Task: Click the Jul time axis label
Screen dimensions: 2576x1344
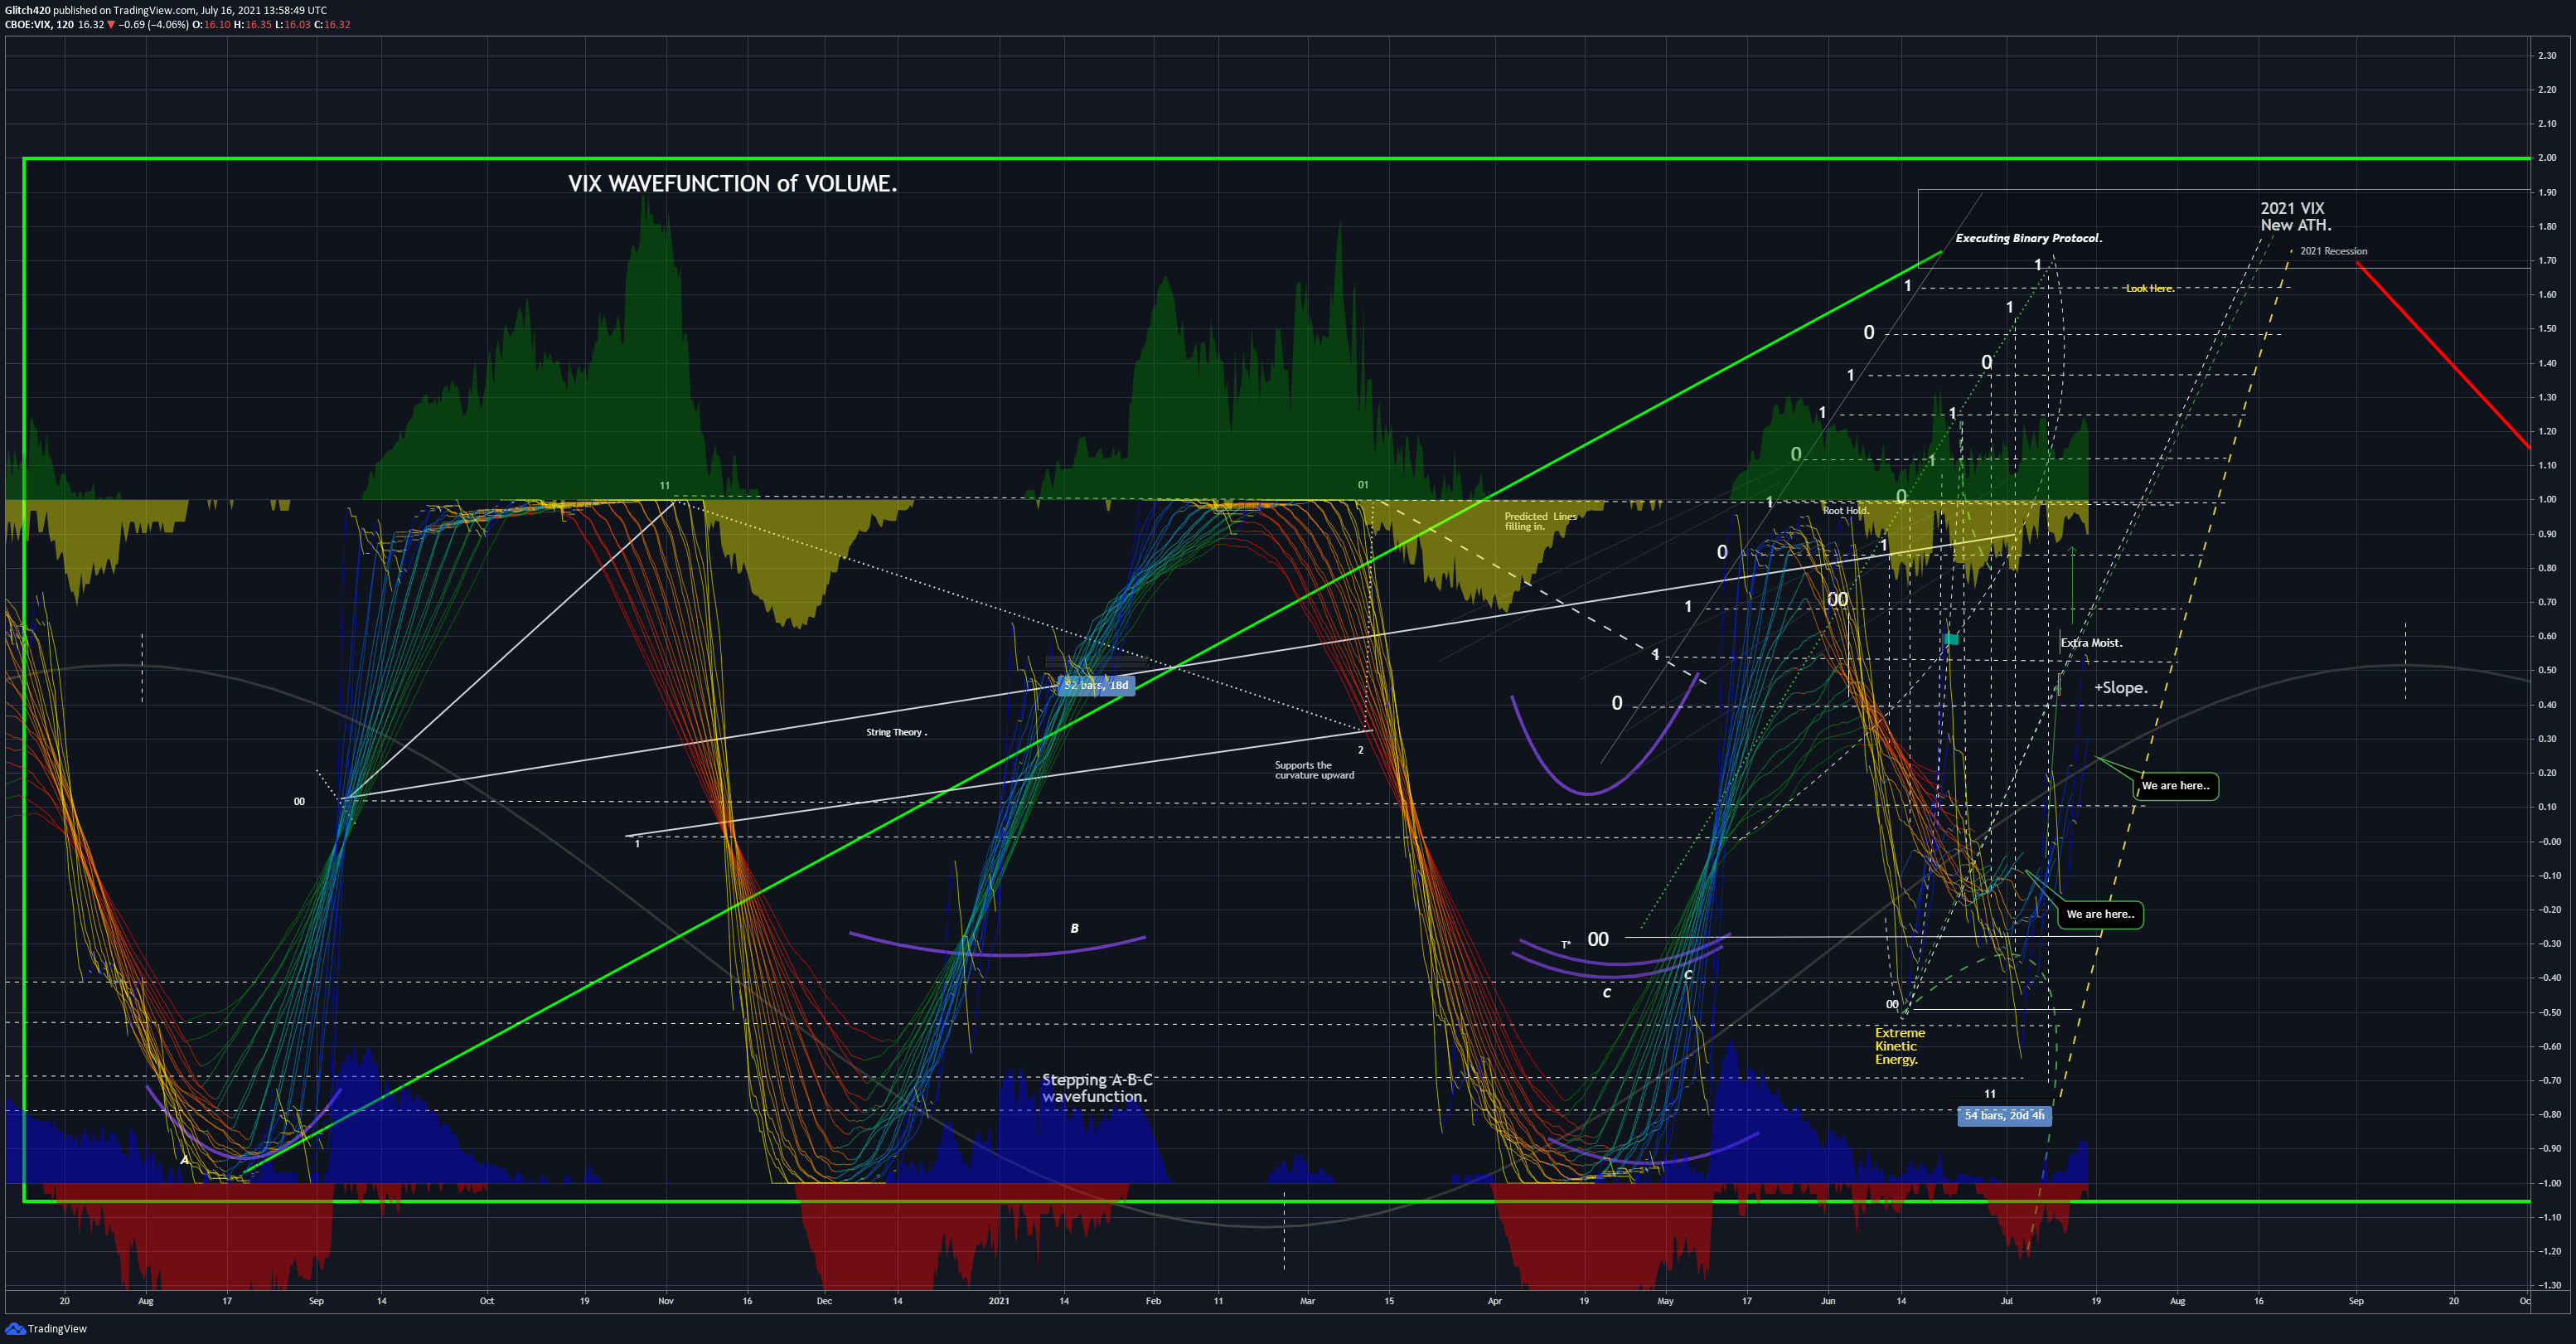Action: click(x=2006, y=1301)
